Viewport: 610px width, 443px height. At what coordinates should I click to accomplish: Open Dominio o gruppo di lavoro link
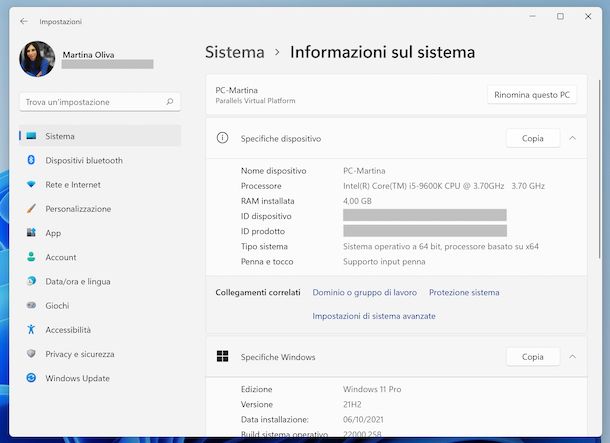(365, 292)
